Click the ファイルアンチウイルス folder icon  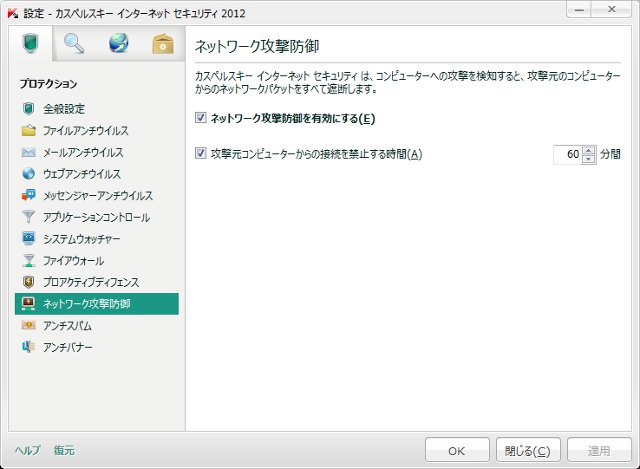pos(28,130)
